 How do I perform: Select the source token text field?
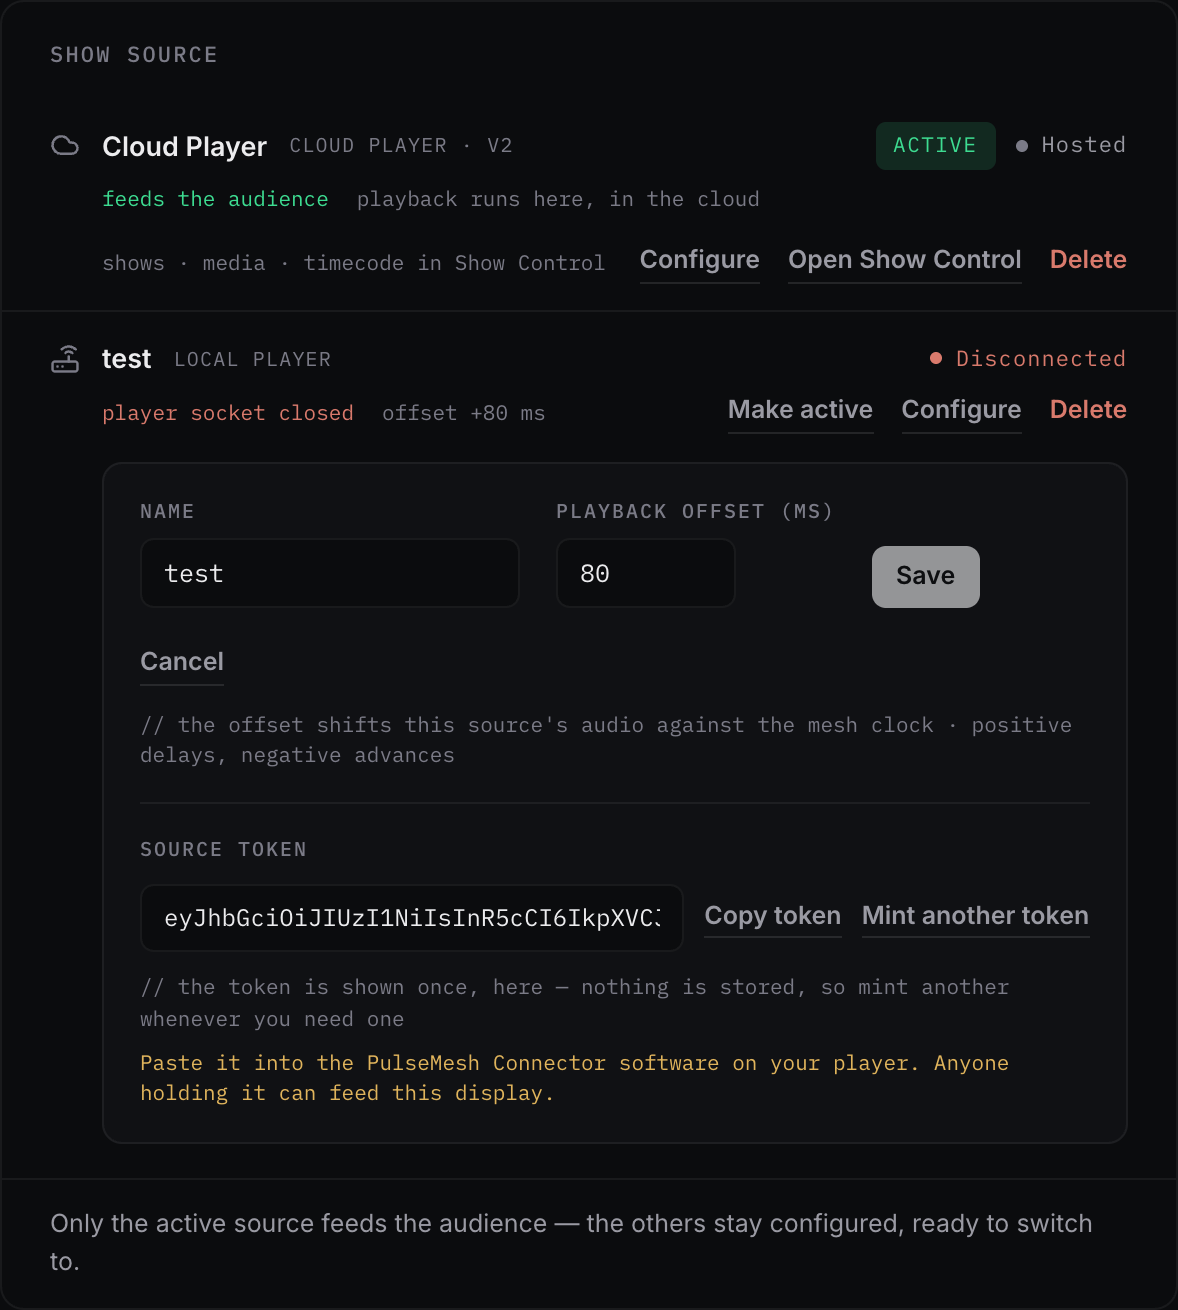(412, 918)
